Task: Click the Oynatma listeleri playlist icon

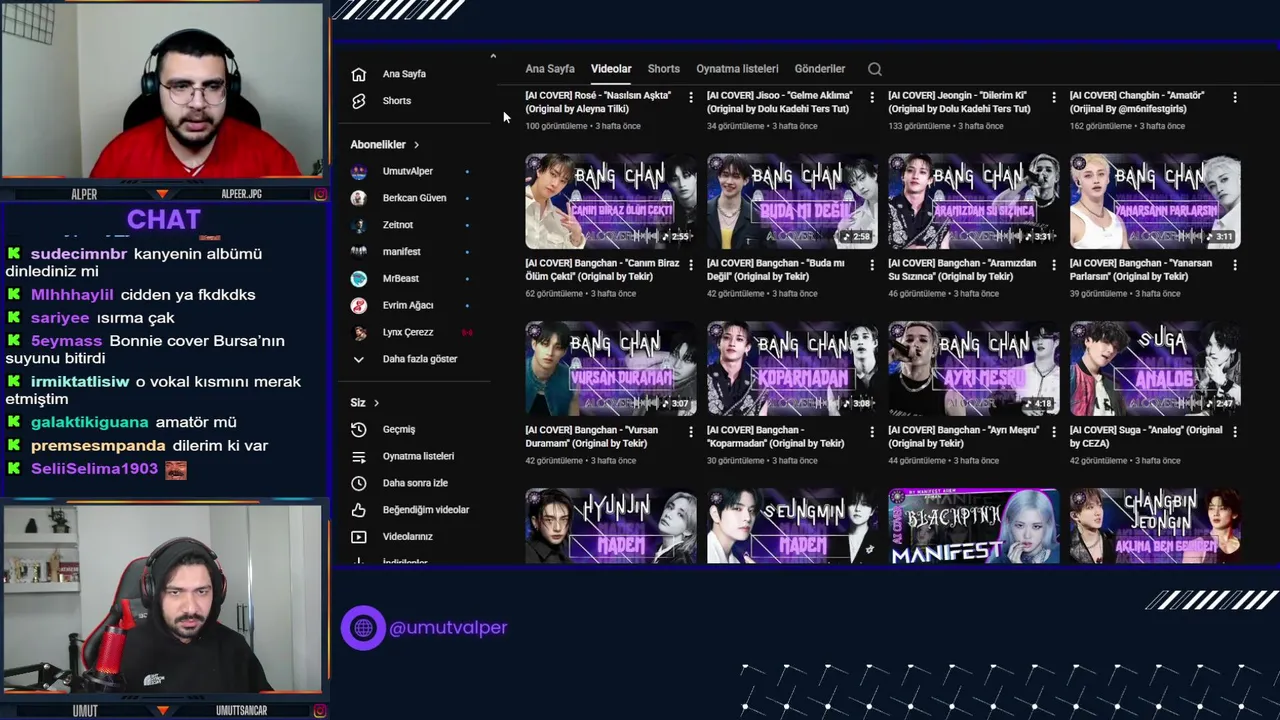Action: [x=359, y=456]
